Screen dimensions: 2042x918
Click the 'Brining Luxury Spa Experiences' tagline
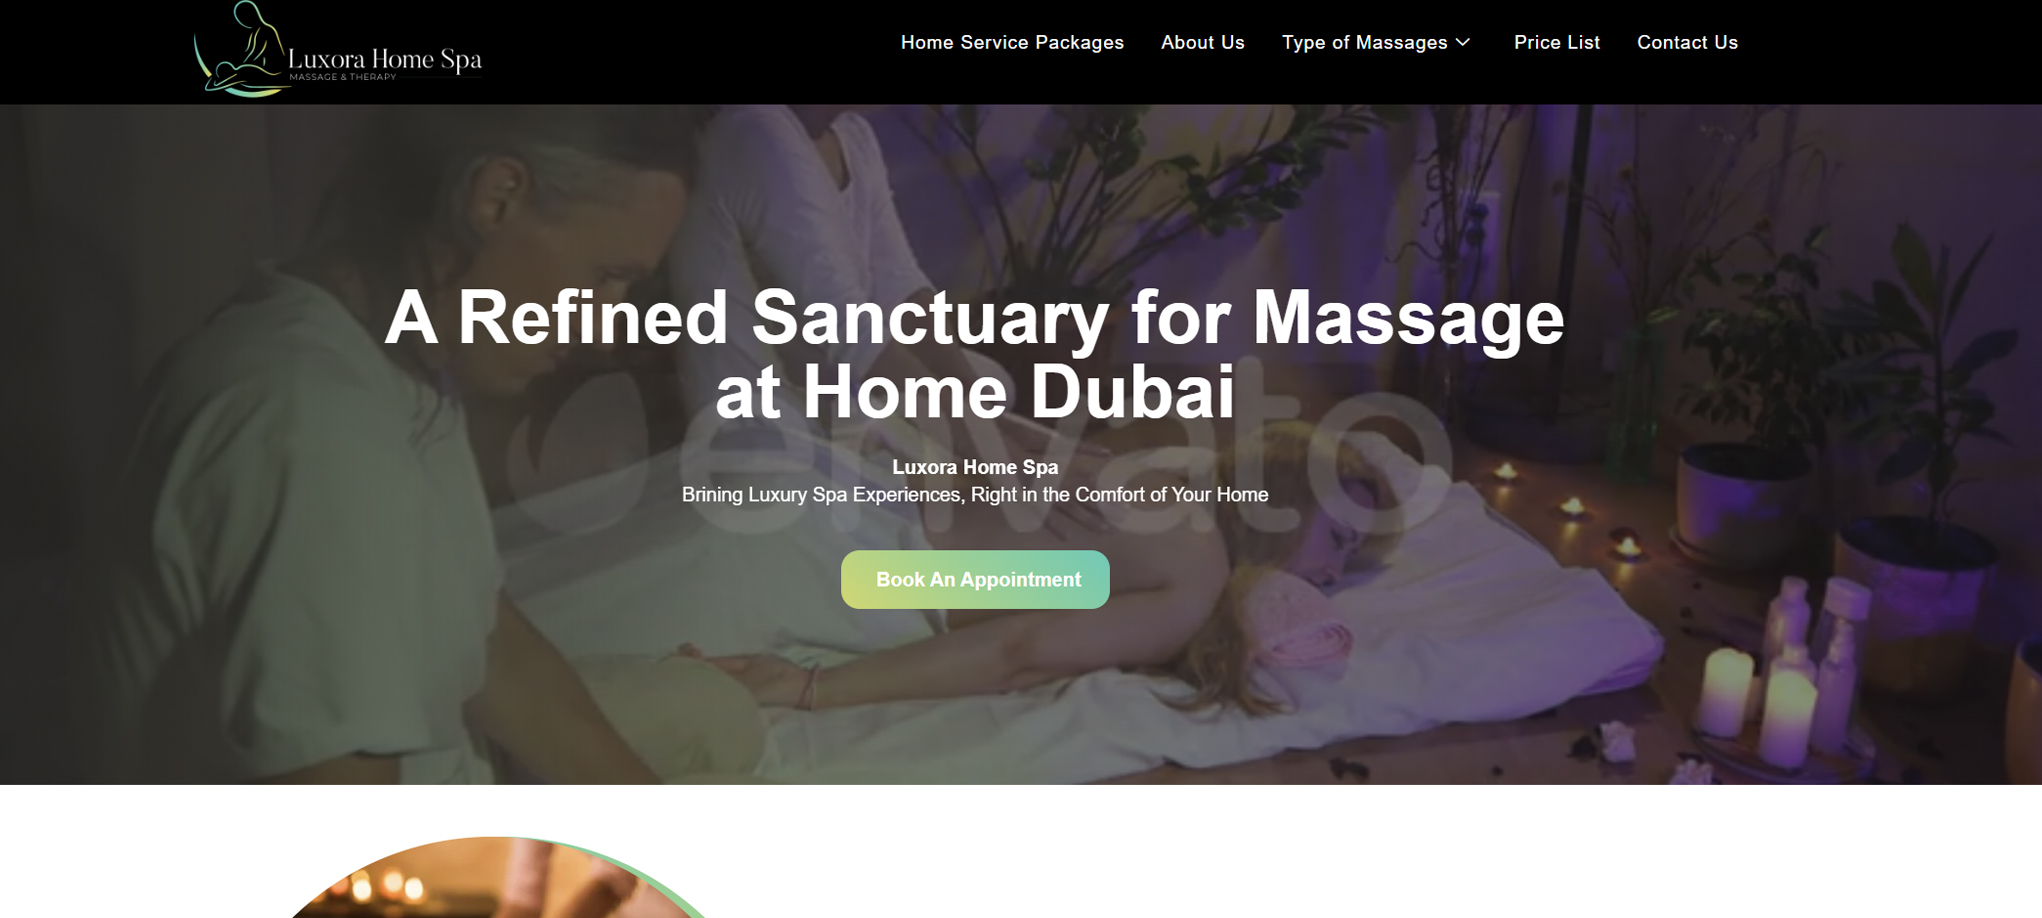coord(975,495)
